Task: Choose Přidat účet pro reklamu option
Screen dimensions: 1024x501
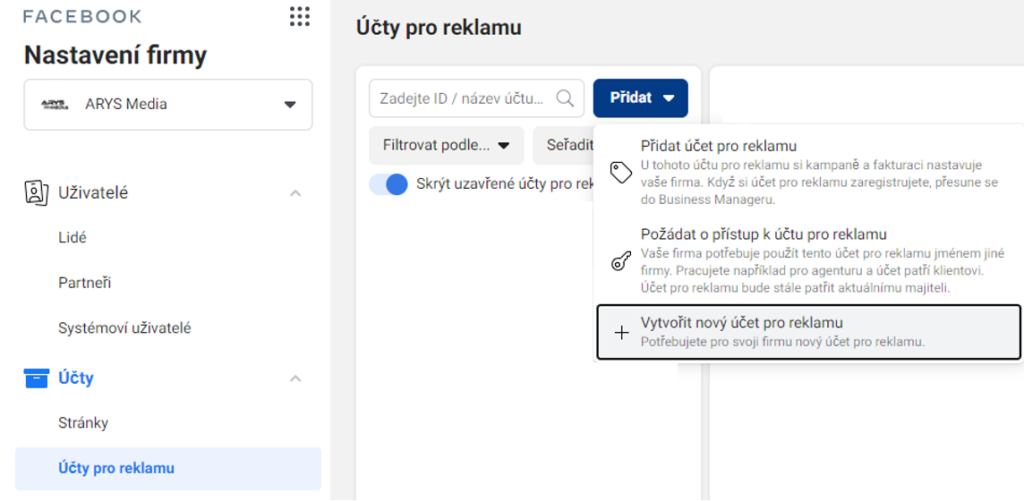Action: pyautogui.click(x=808, y=172)
